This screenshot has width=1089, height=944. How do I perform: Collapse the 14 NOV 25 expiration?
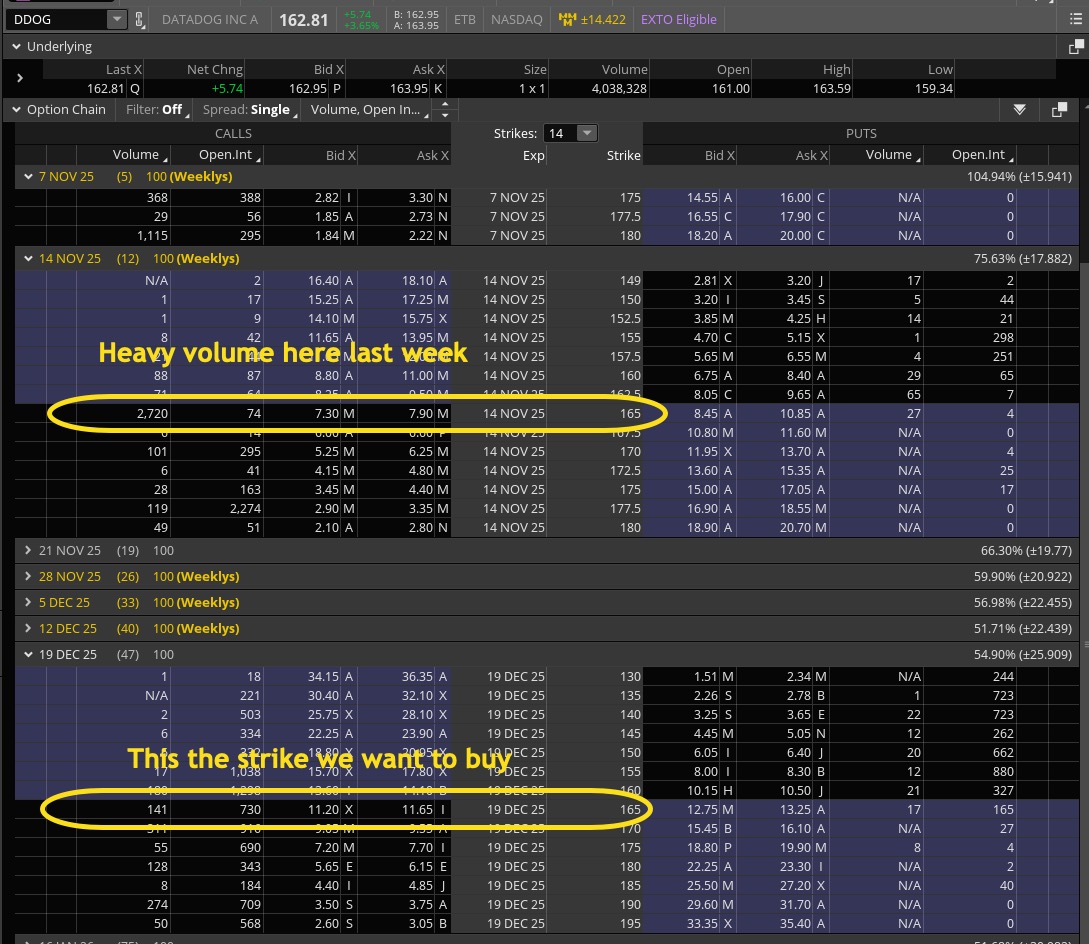(28, 258)
